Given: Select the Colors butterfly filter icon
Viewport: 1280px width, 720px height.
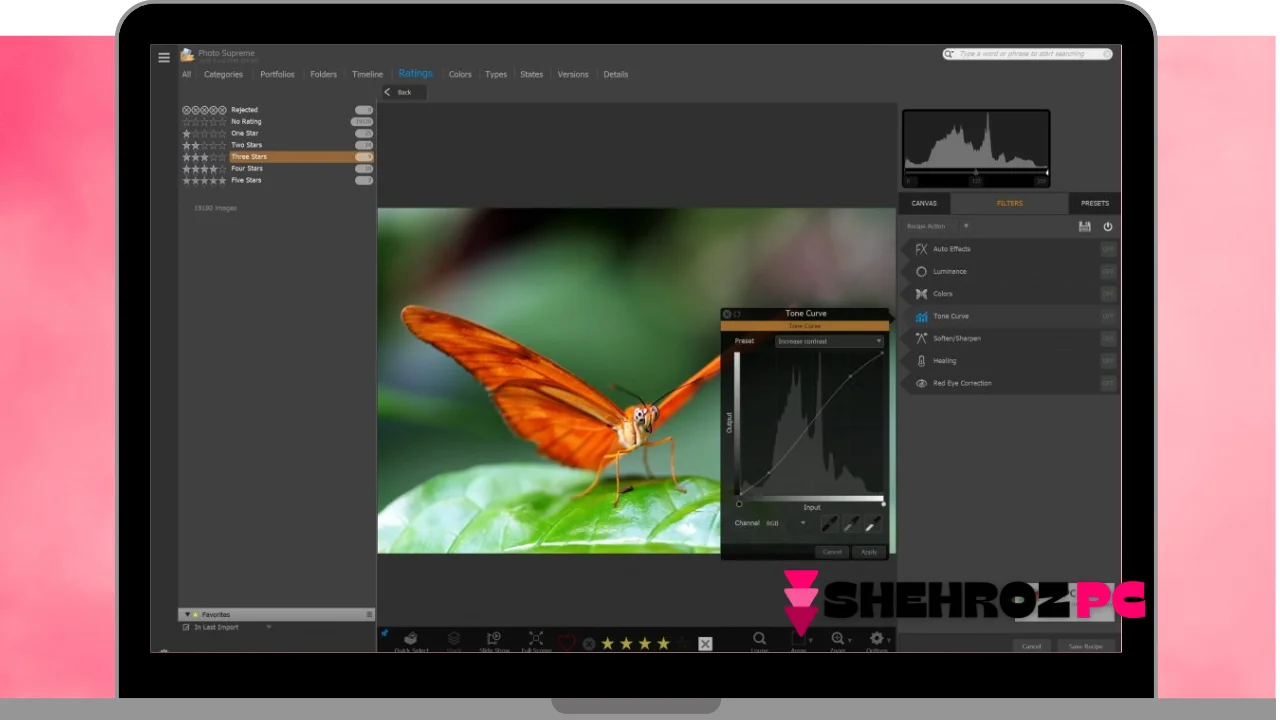Looking at the screenshot, I should (x=921, y=294).
